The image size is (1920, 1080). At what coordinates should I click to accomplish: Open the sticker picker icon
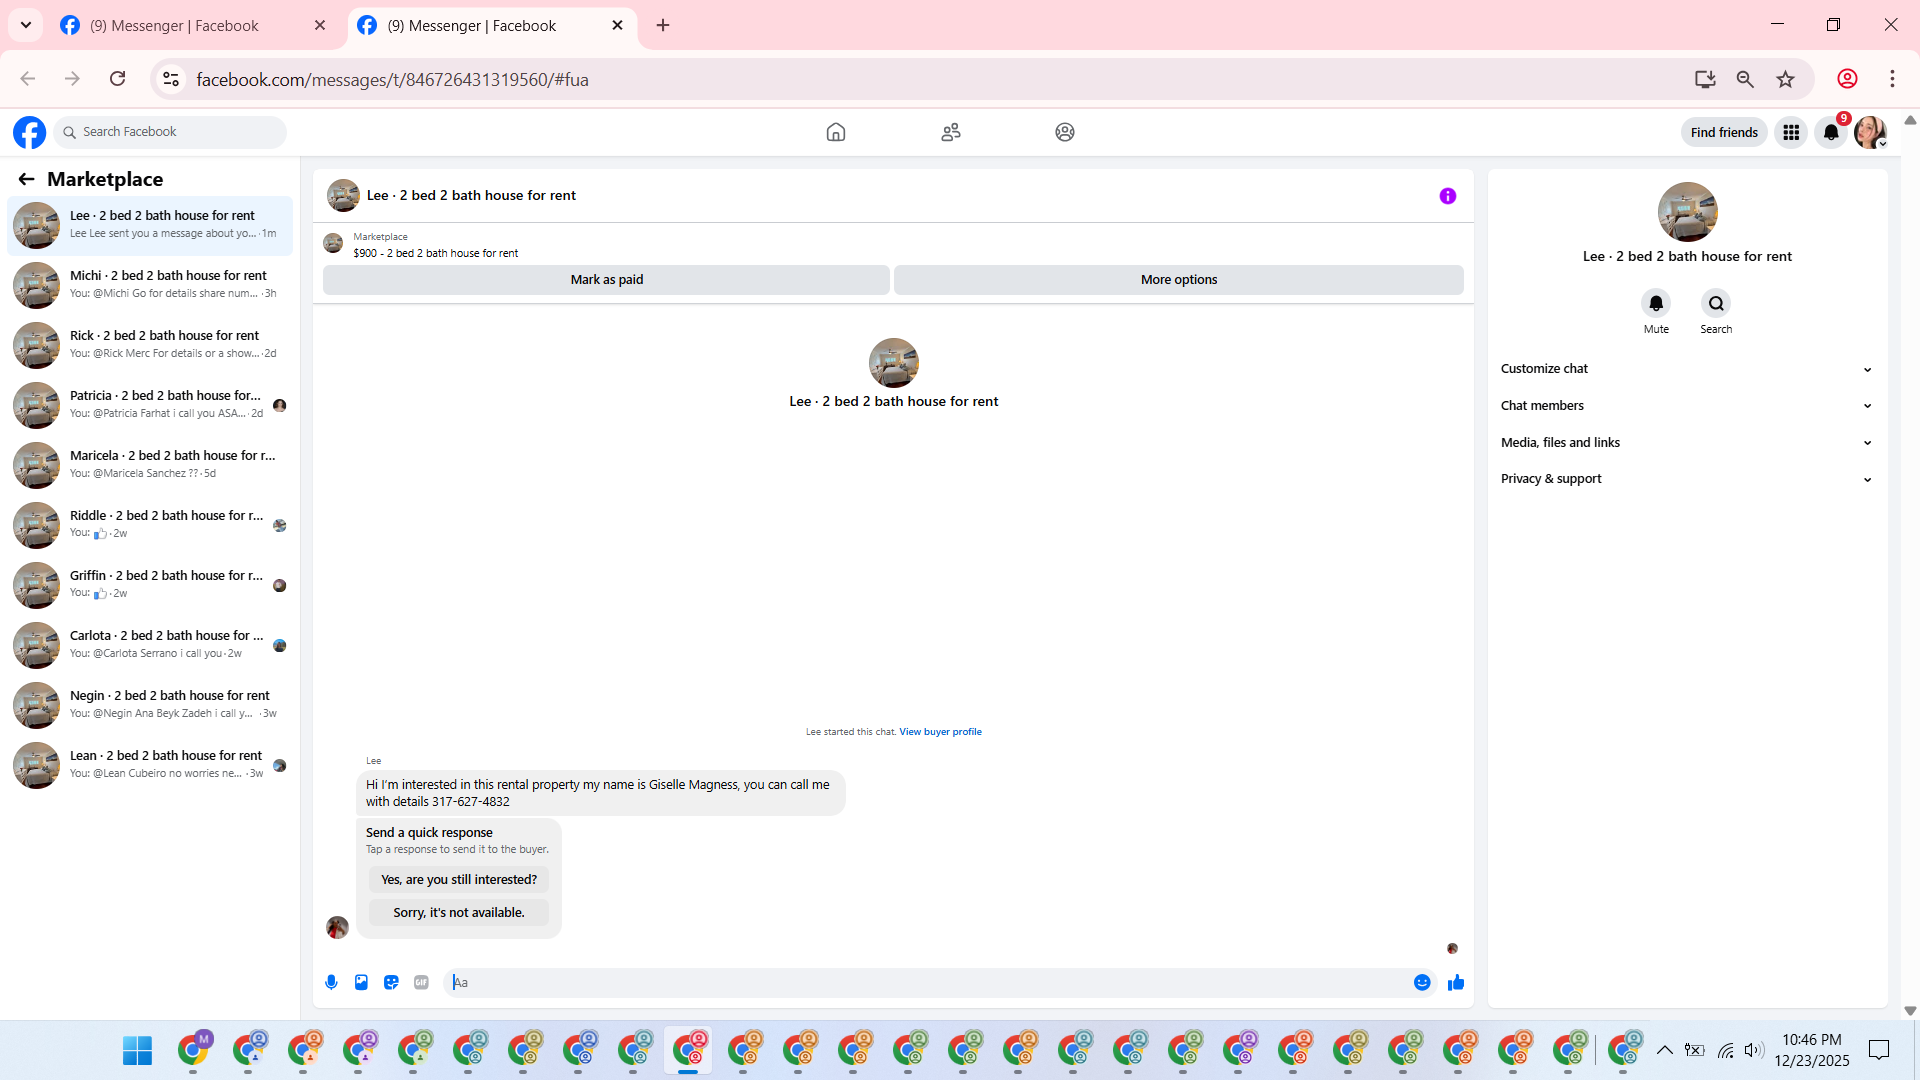pyautogui.click(x=391, y=982)
